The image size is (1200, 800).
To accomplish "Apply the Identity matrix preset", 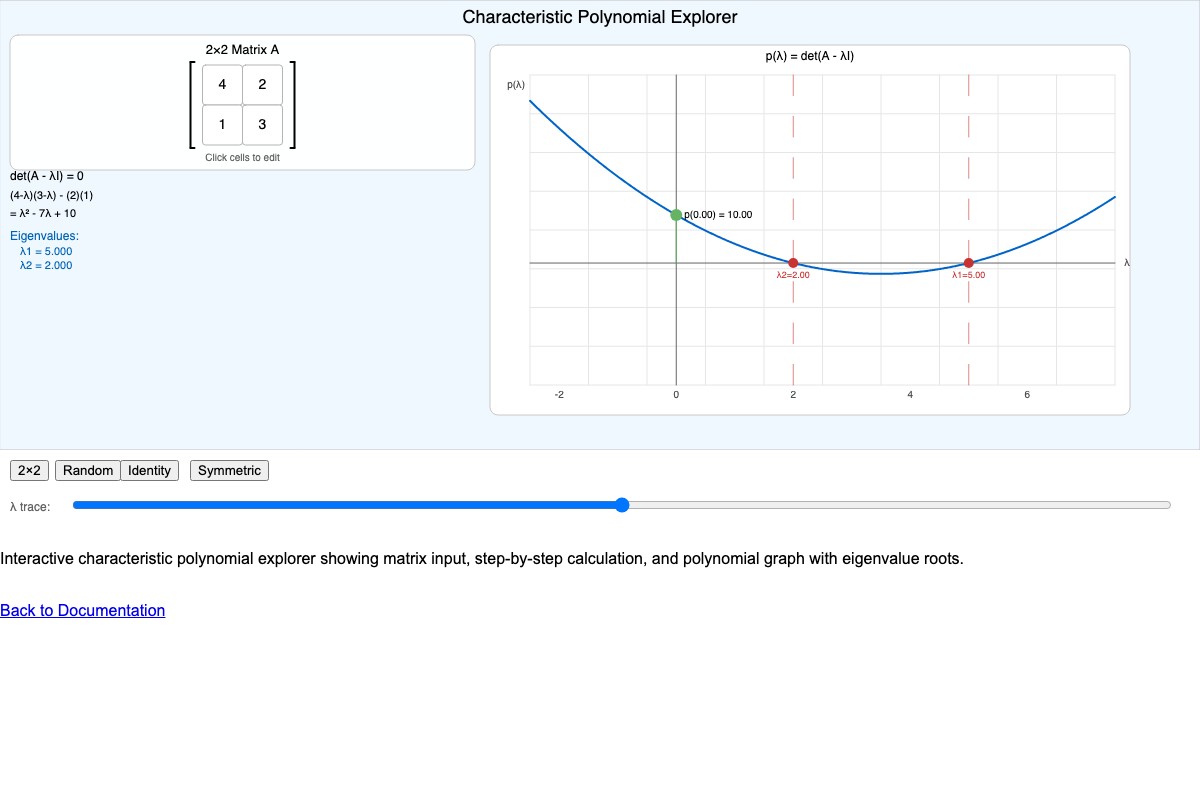I will [150, 470].
